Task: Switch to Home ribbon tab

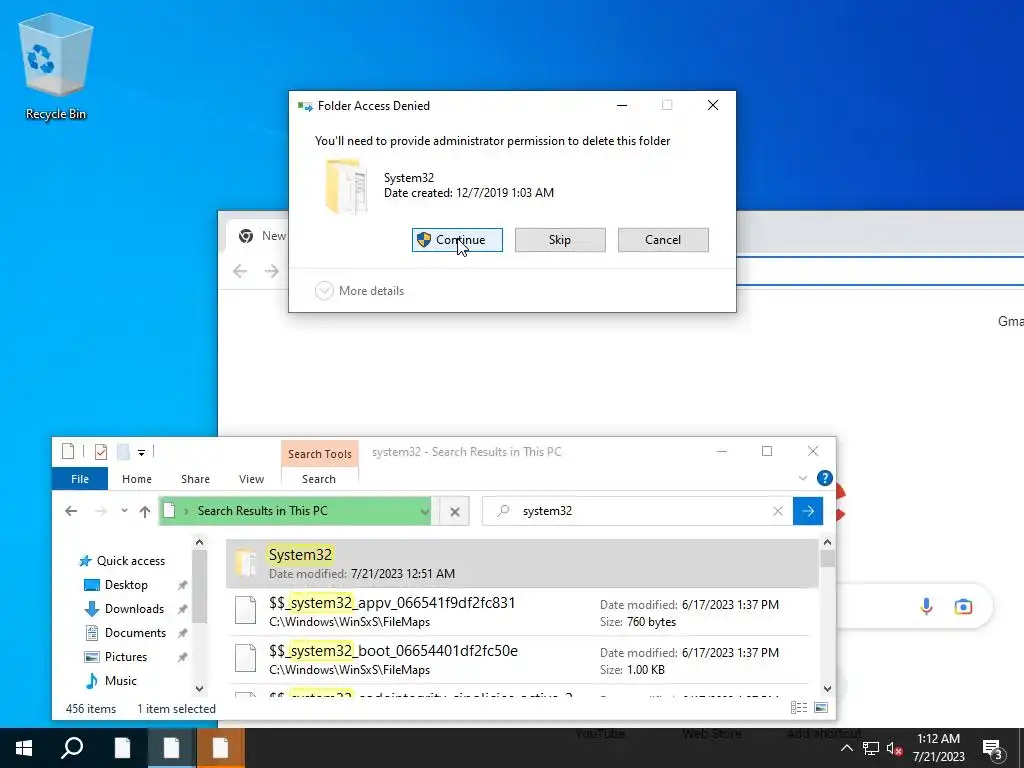Action: [136, 479]
